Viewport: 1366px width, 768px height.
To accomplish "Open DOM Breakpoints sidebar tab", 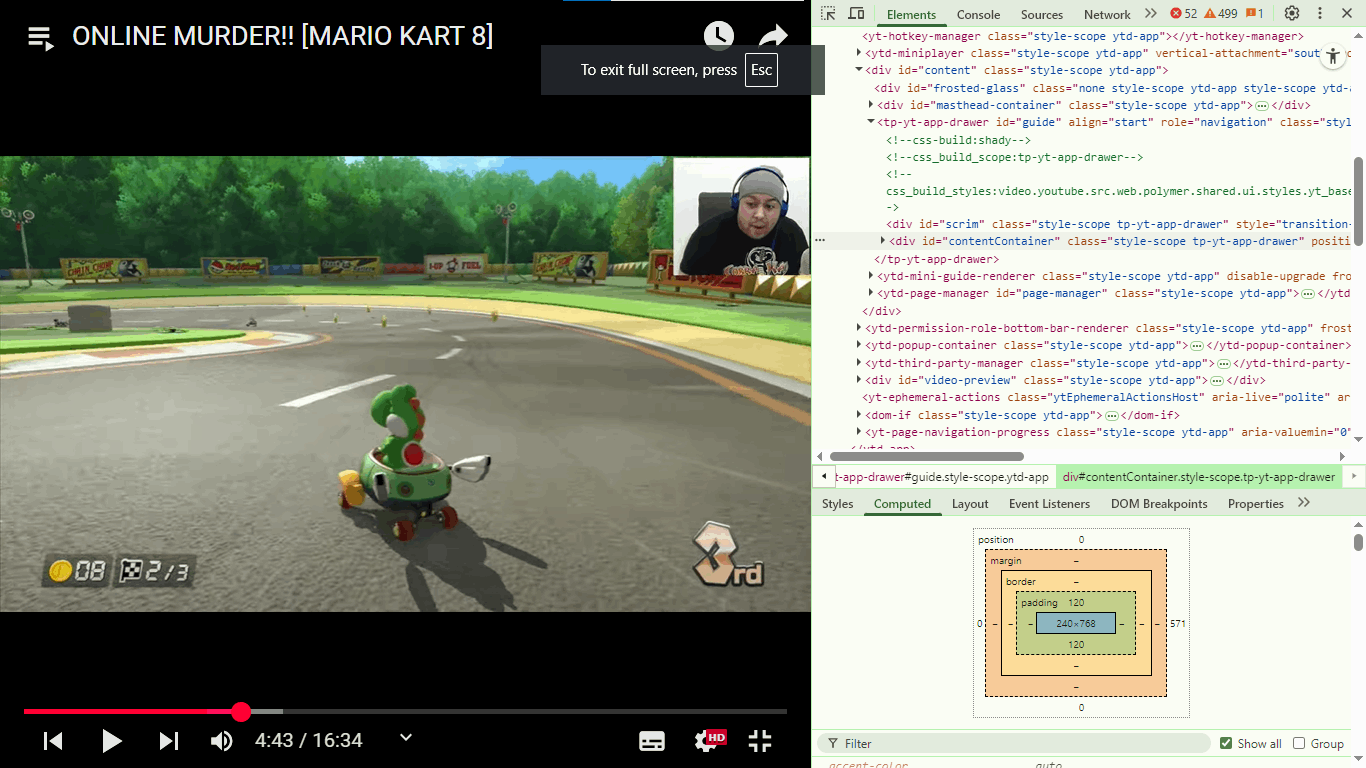I will (1159, 504).
